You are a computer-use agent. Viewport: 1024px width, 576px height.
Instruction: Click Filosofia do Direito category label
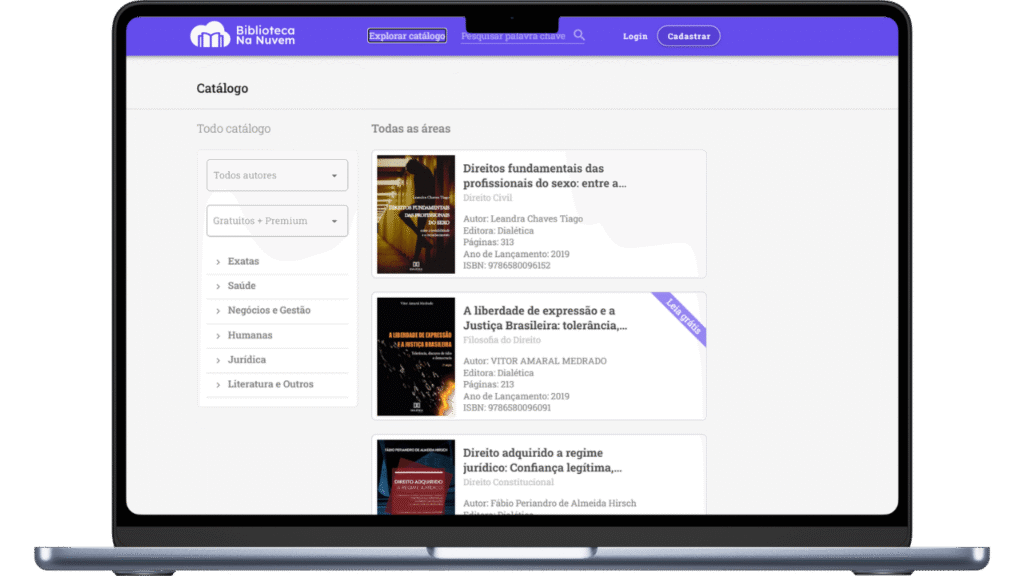tap(502, 340)
